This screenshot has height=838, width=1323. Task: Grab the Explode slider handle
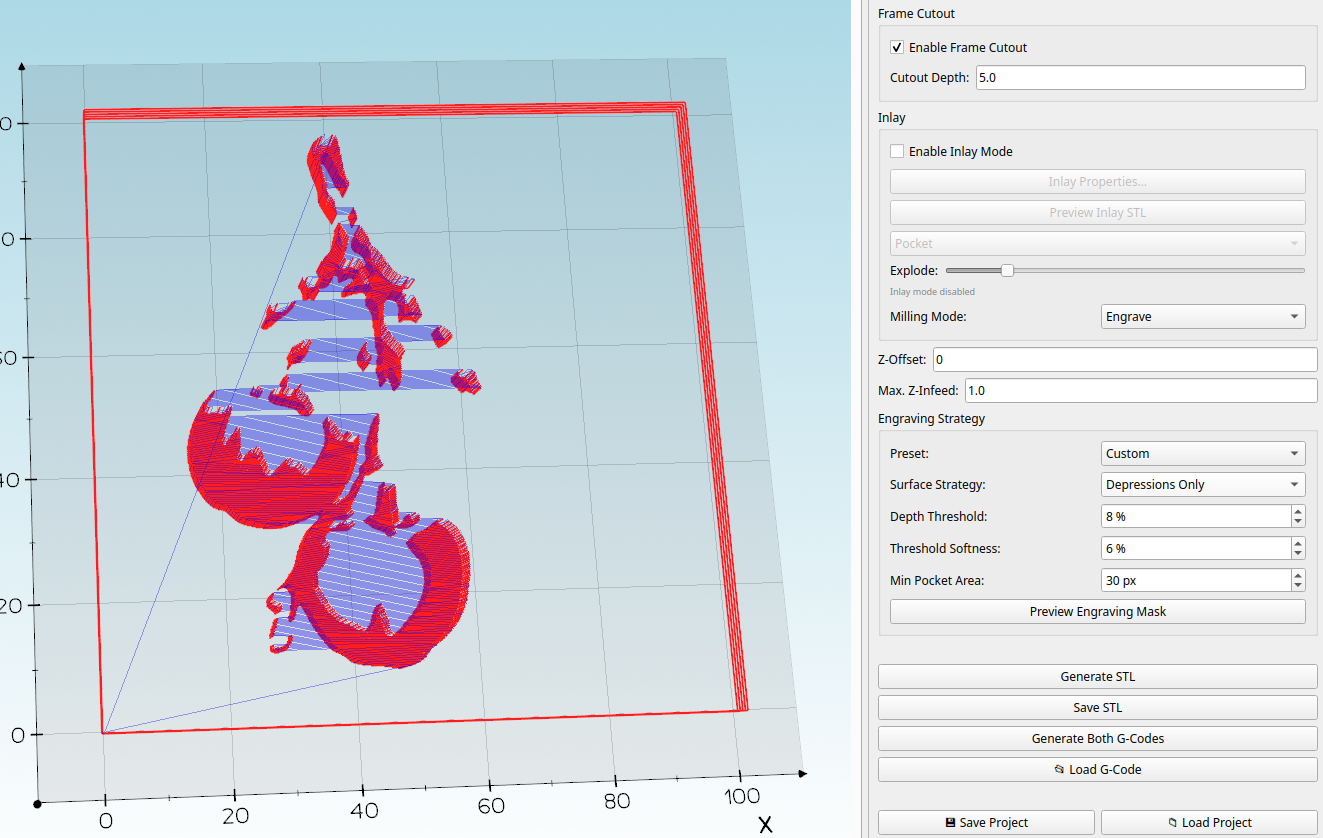point(1007,270)
